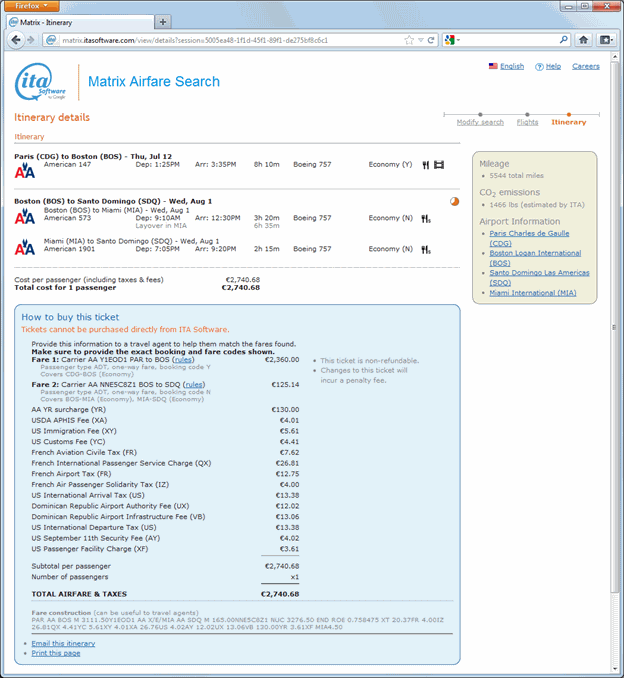Click the snack icon for American 1901
This screenshot has width=624, height=678.
pyautogui.click(x=426, y=249)
